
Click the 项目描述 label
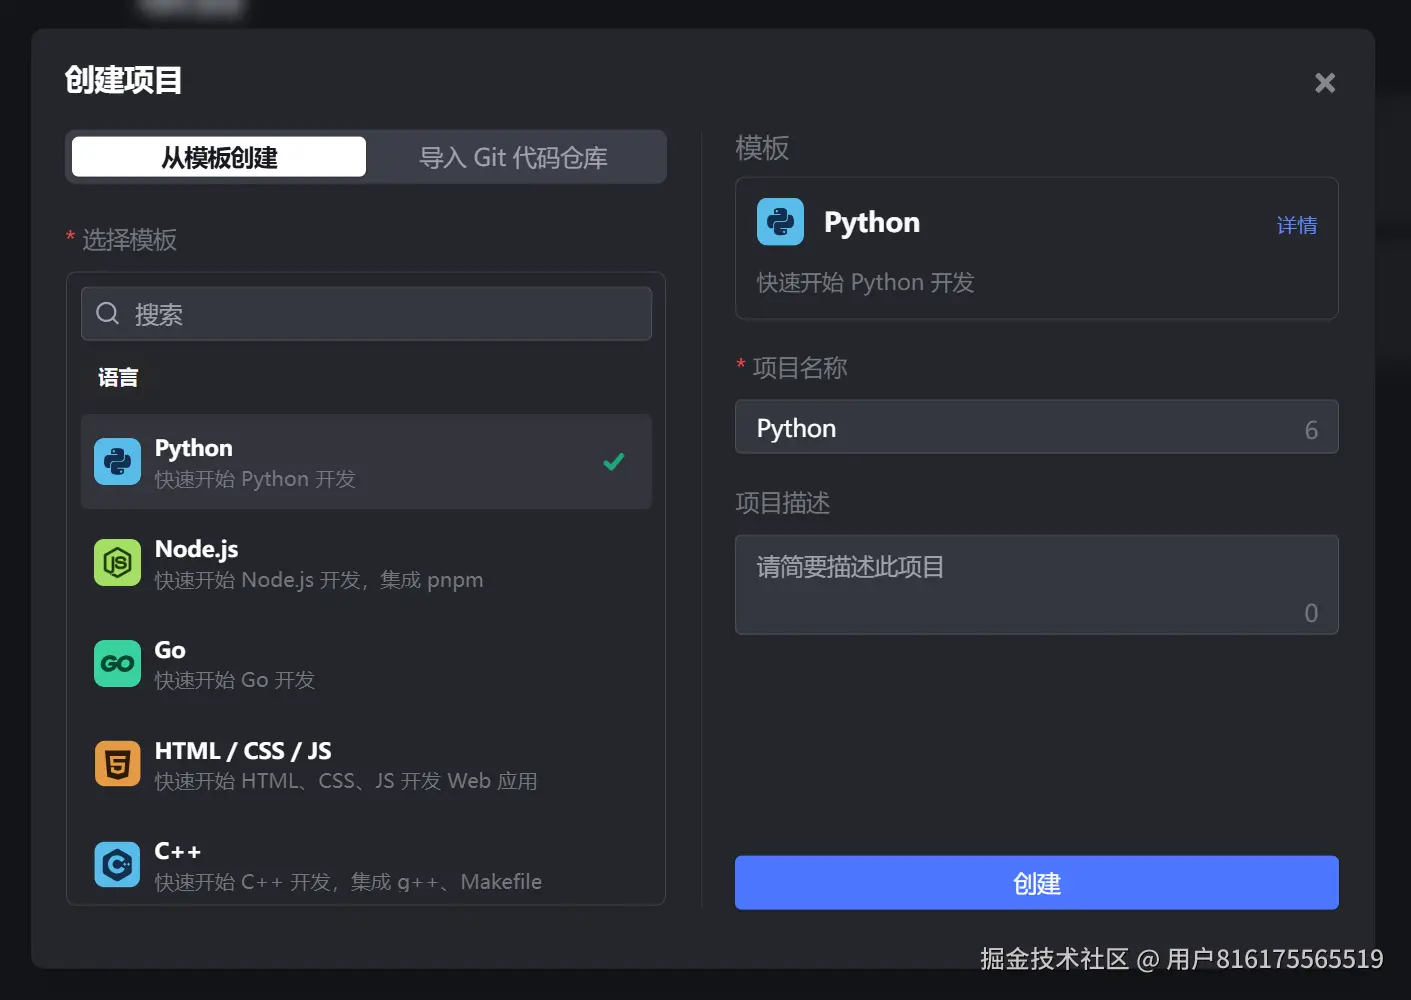click(783, 503)
